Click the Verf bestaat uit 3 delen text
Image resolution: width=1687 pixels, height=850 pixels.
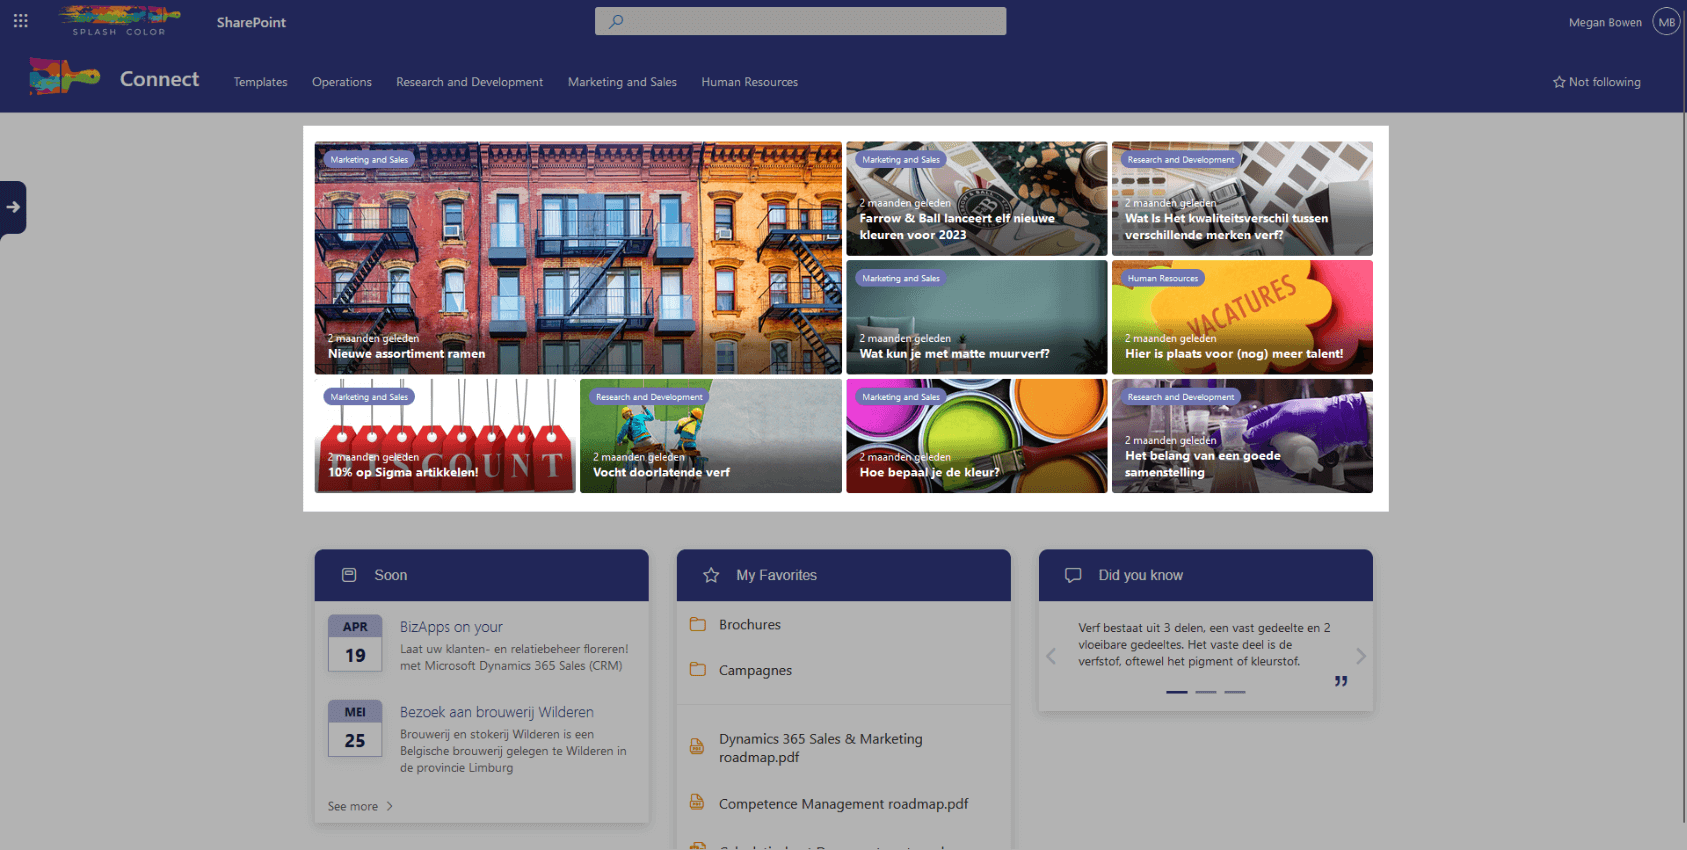tap(1205, 645)
